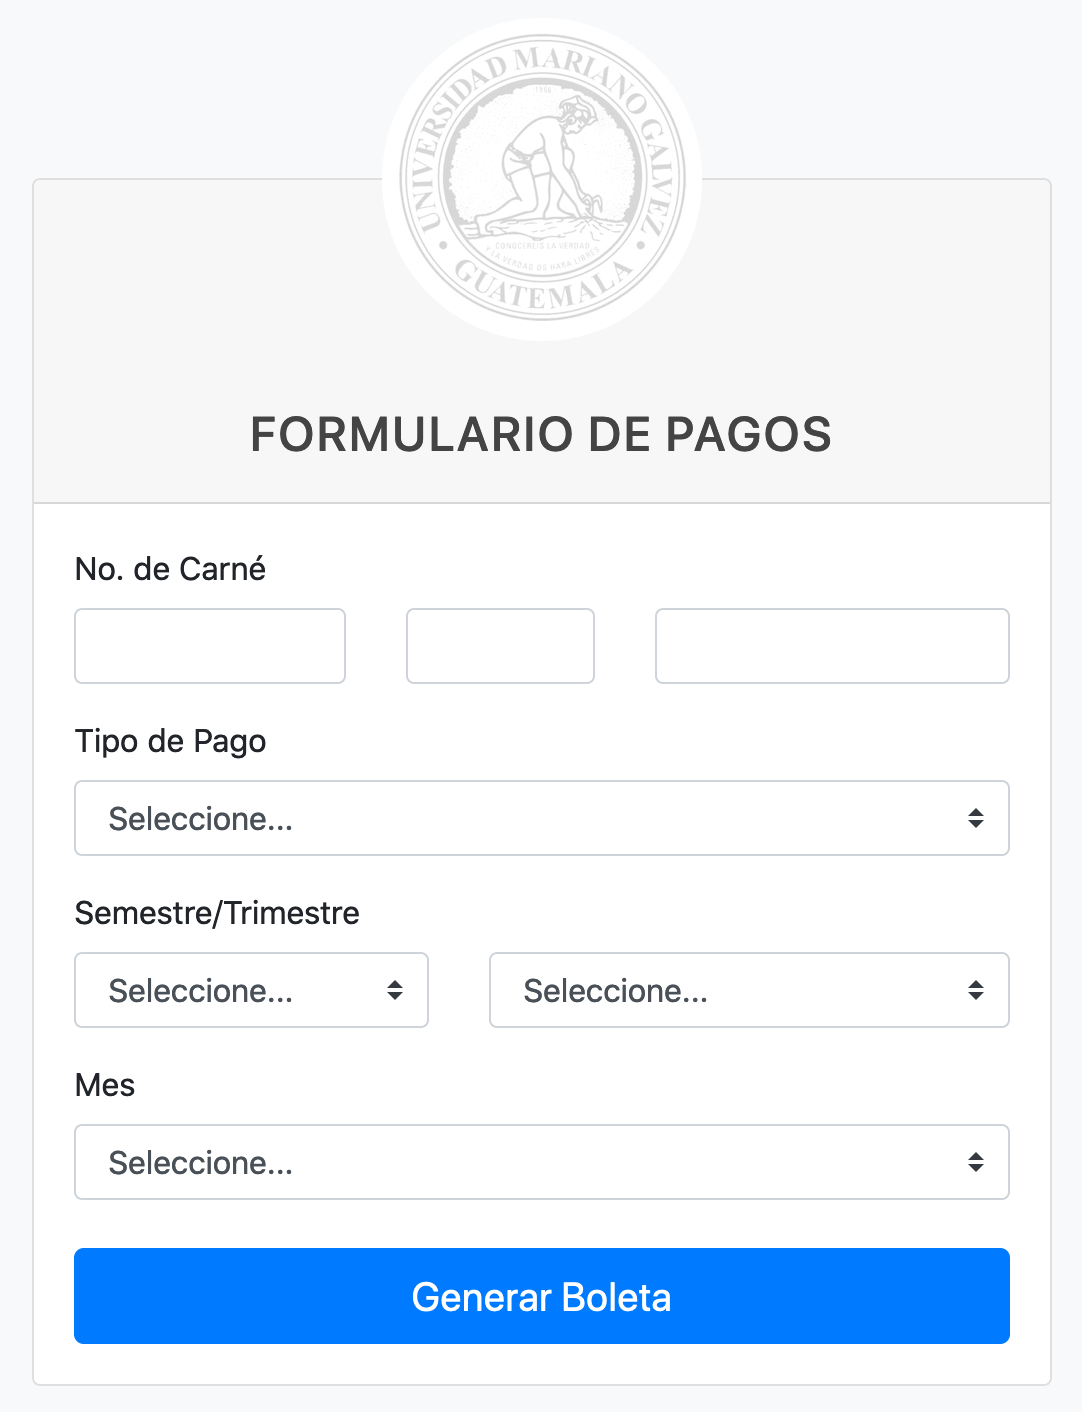Click the kneeling figure in the seal's center
The height and width of the screenshot is (1412, 1082).
(x=542, y=165)
